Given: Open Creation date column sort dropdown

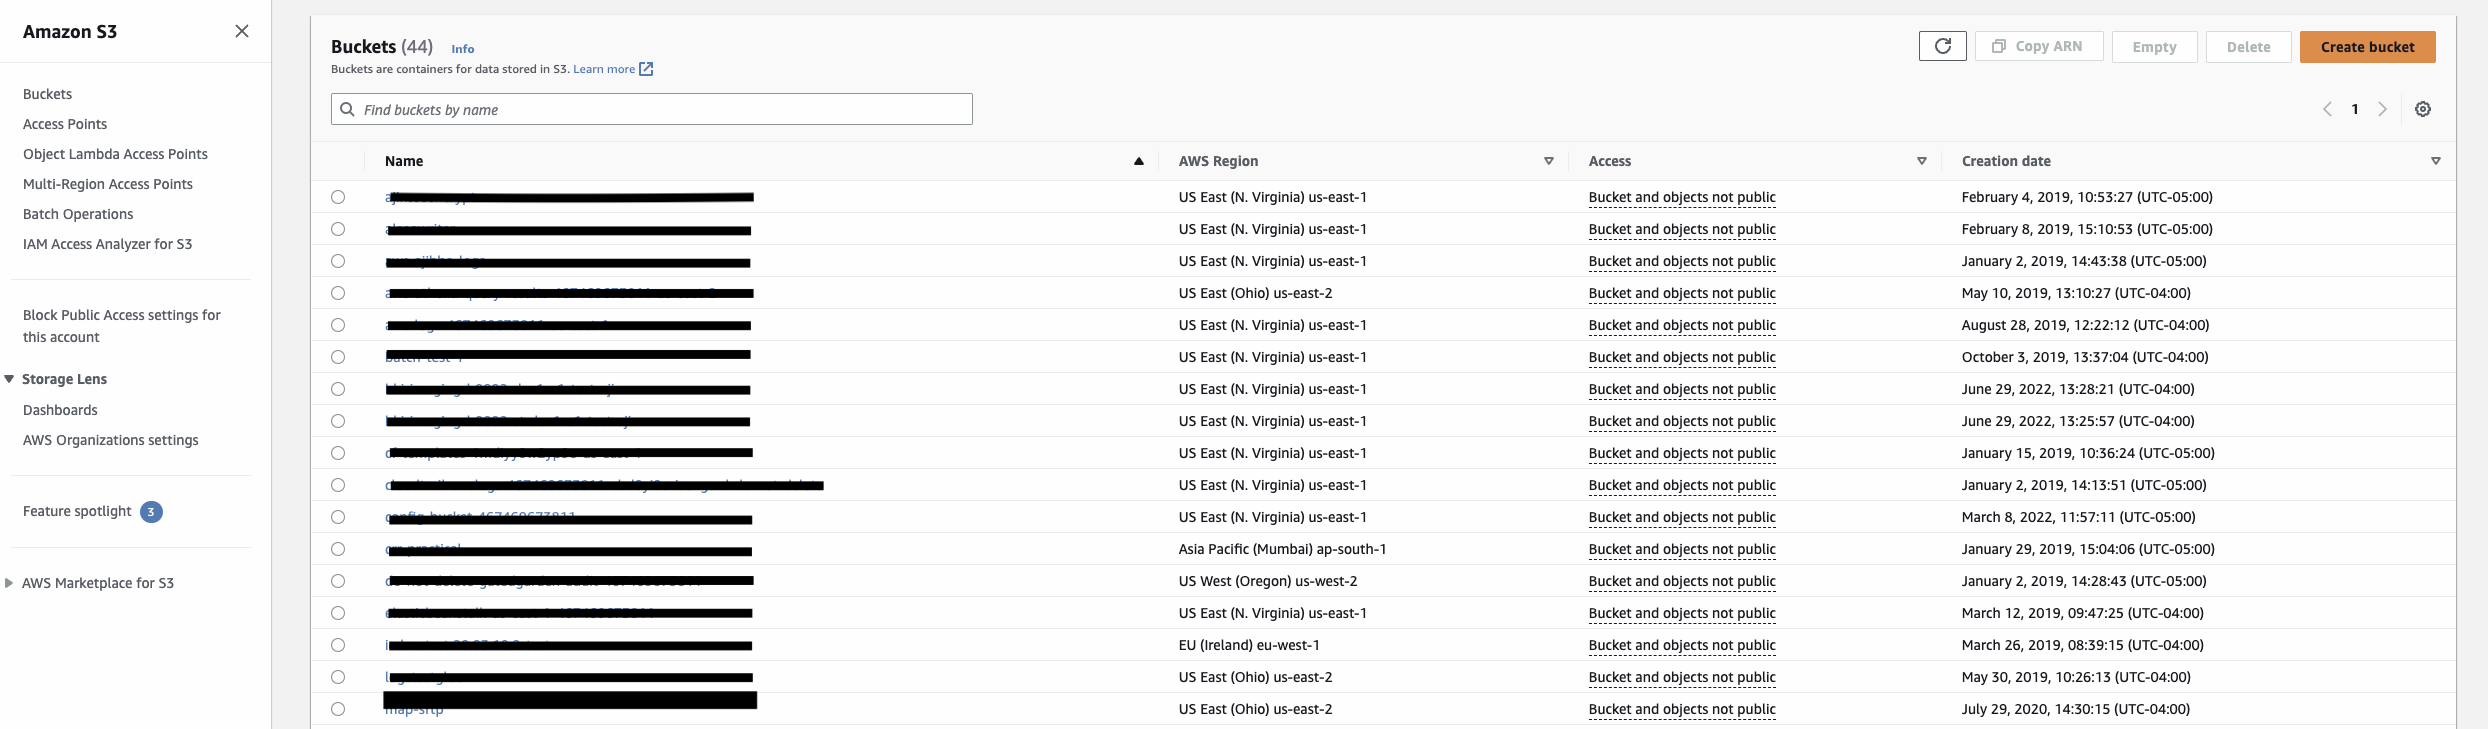Looking at the screenshot, I should (x=2436, y=161).
